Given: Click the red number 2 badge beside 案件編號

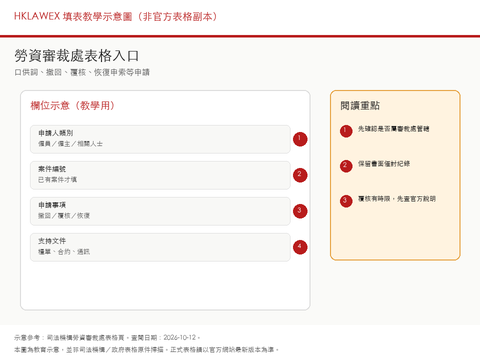Looking at the screenshot, I should (x=300, y=175).
